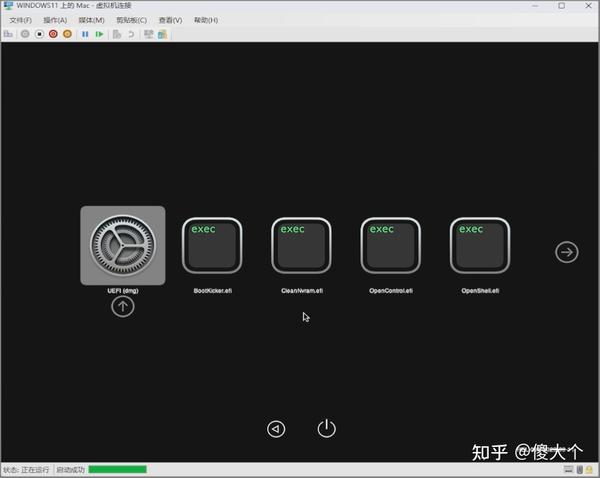Click the last toolbar icon beside enhanced session
Image resolution: width=600 pixels, height=478 pixels.
(x=163, y=34)
